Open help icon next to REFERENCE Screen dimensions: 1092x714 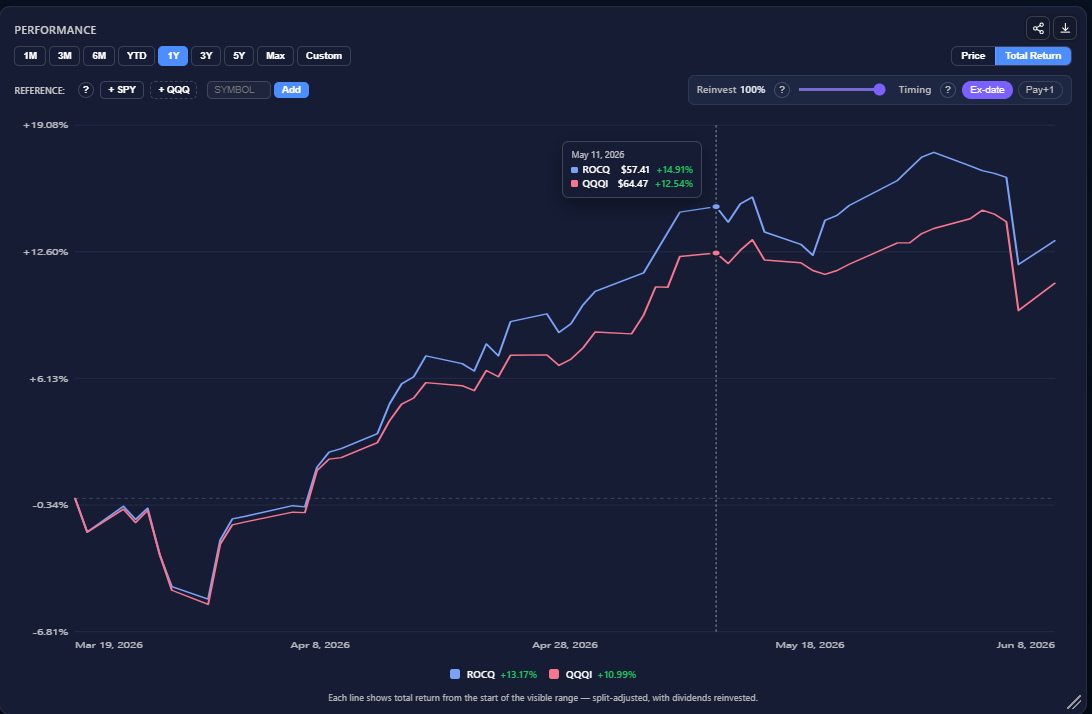coord(86,90)
